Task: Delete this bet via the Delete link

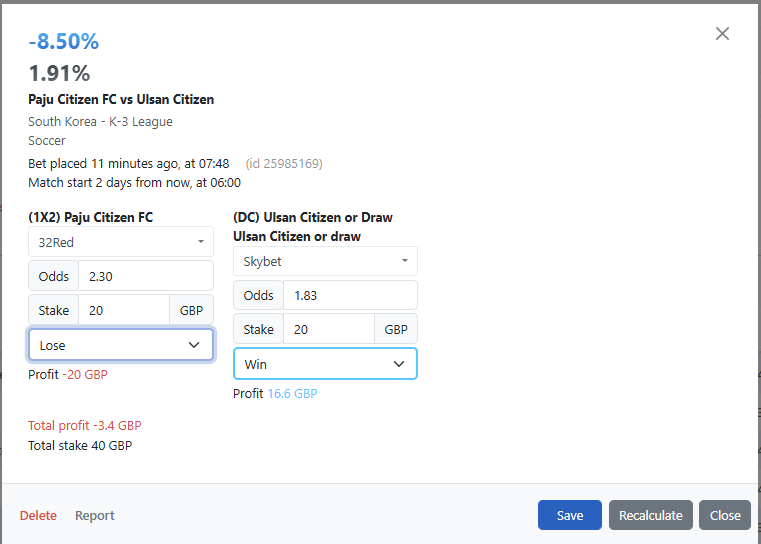Action: (x=38, y=515)
